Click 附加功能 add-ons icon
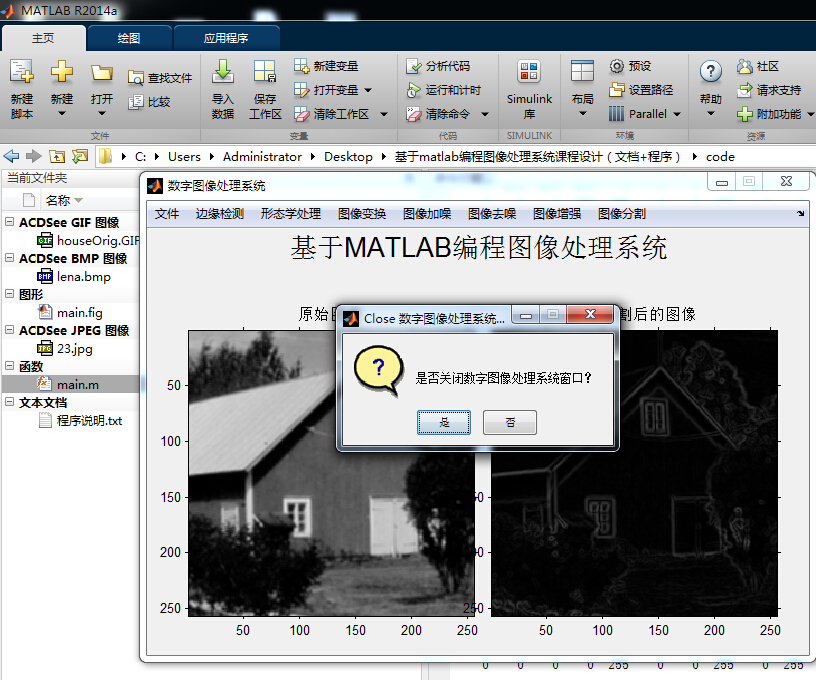The image size is (816, 680). coord(745,114)
